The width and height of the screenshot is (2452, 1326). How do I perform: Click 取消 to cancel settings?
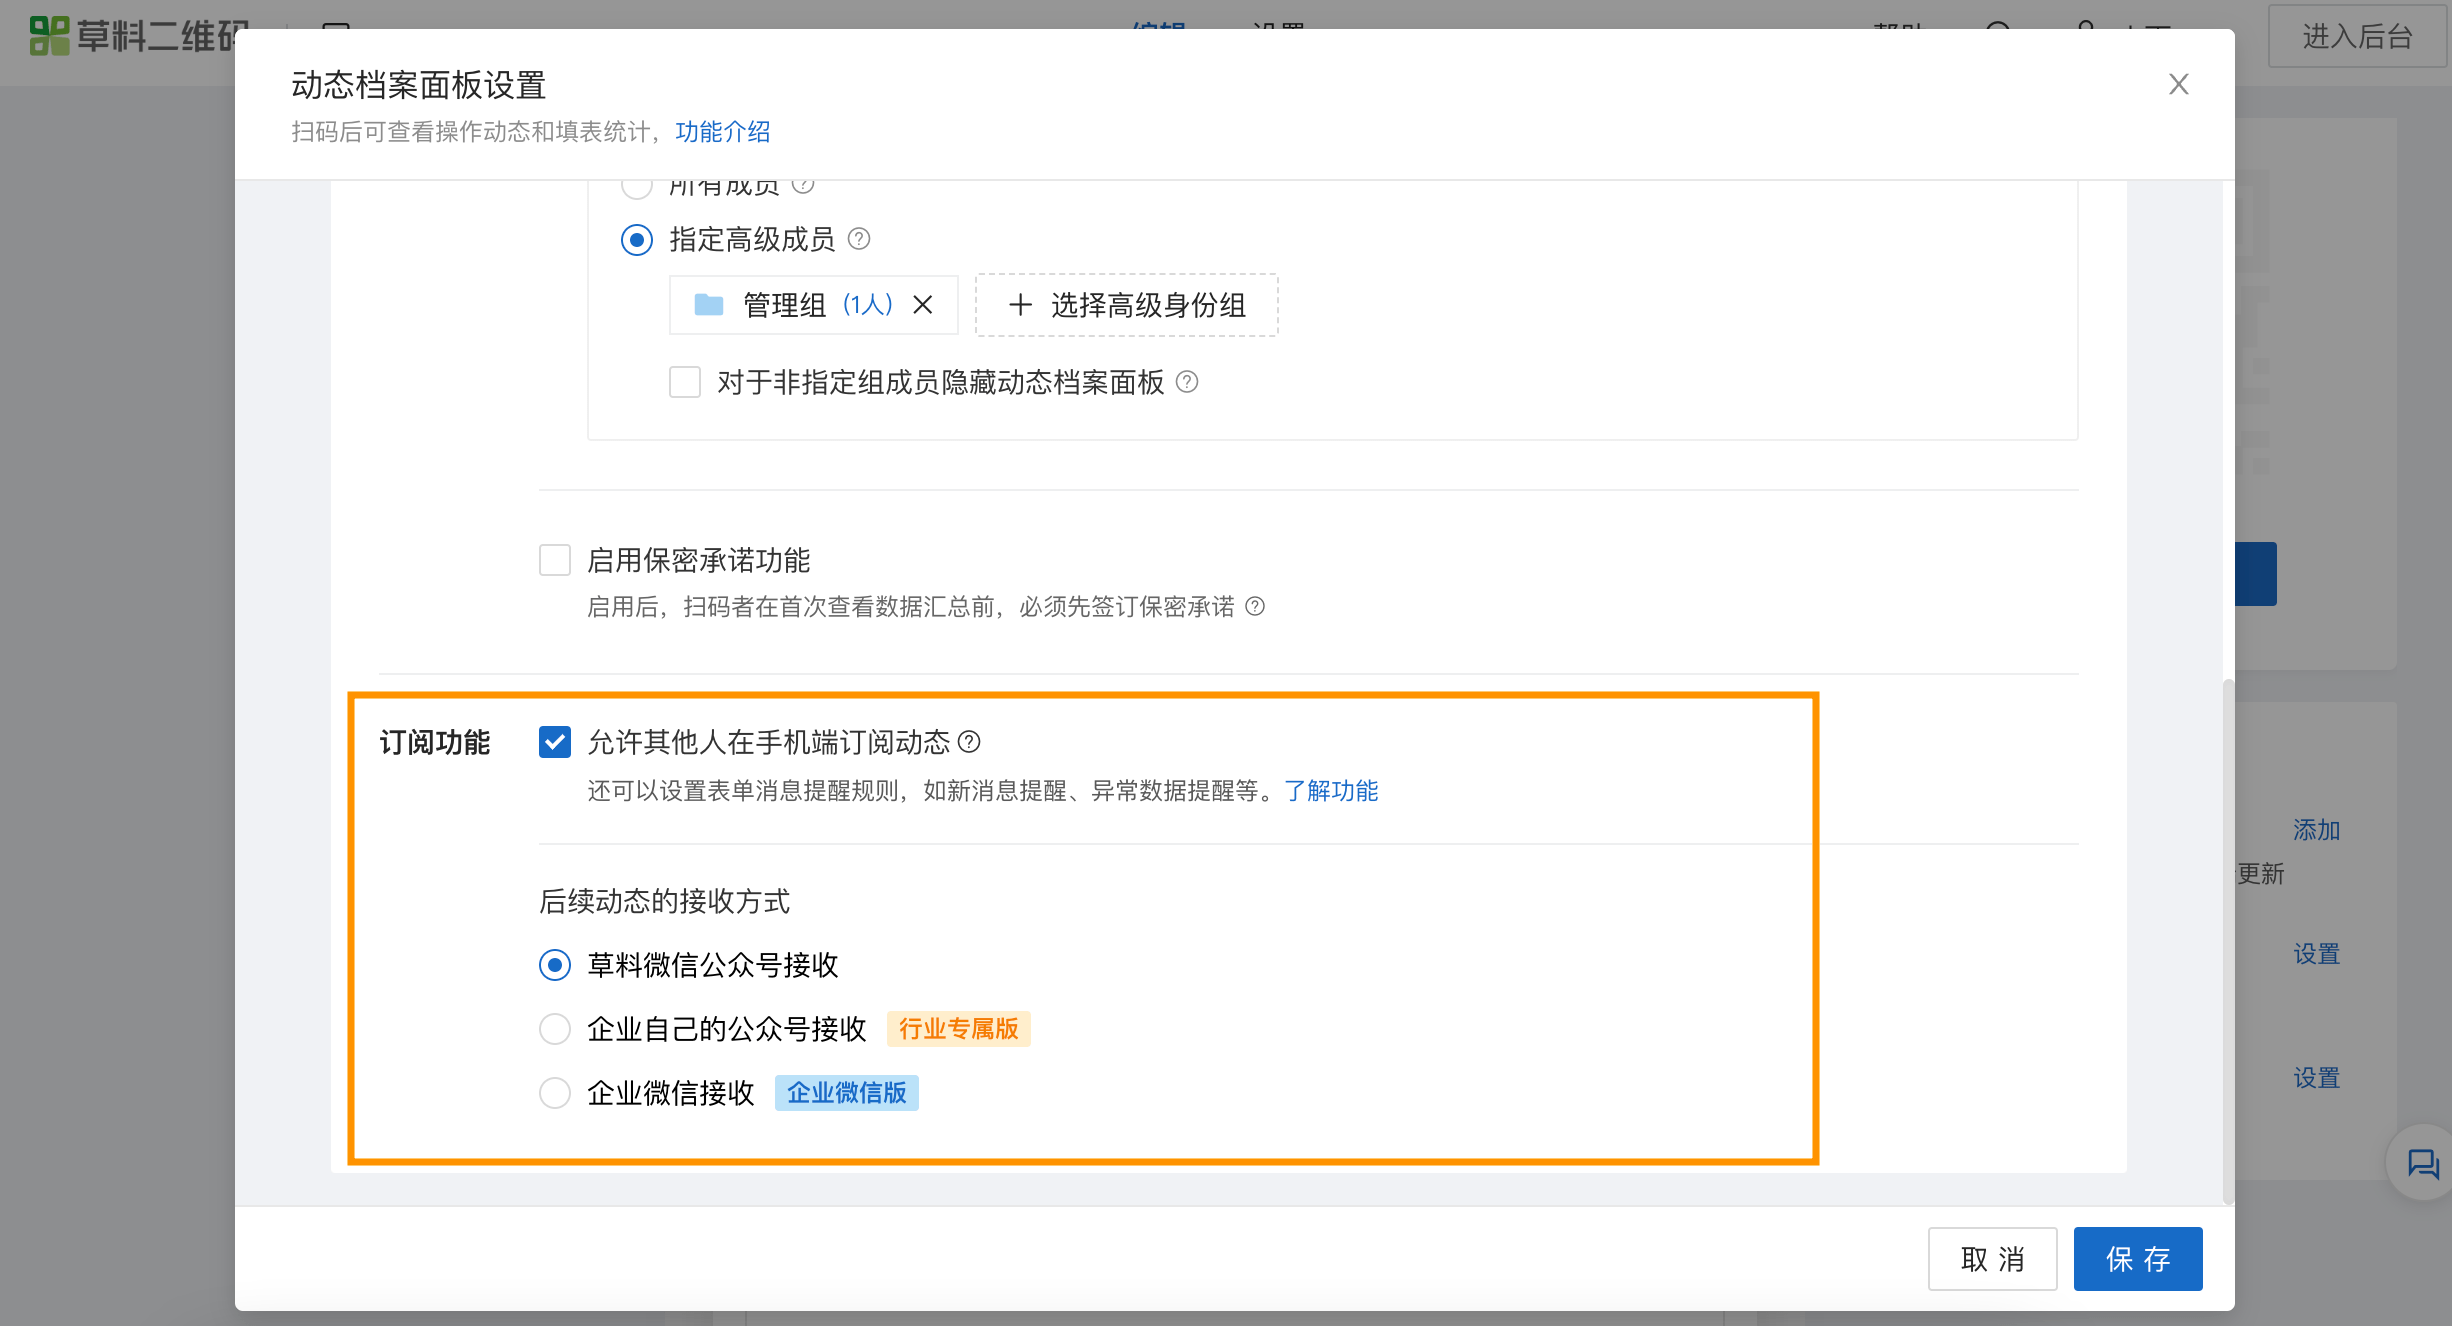[1992, 1259]
